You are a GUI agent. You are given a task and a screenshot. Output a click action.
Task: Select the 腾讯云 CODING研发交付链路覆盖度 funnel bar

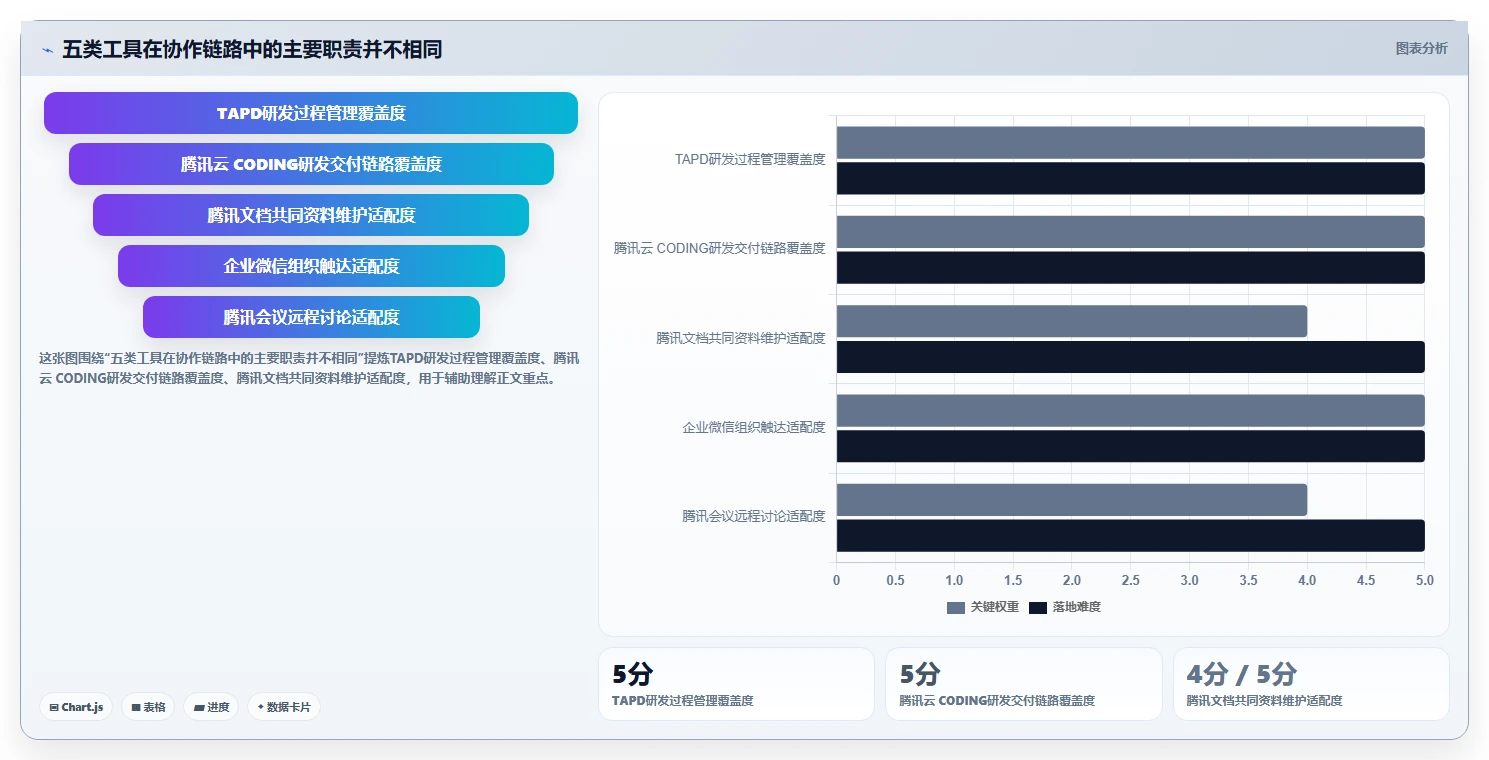(x=311, y=164)
